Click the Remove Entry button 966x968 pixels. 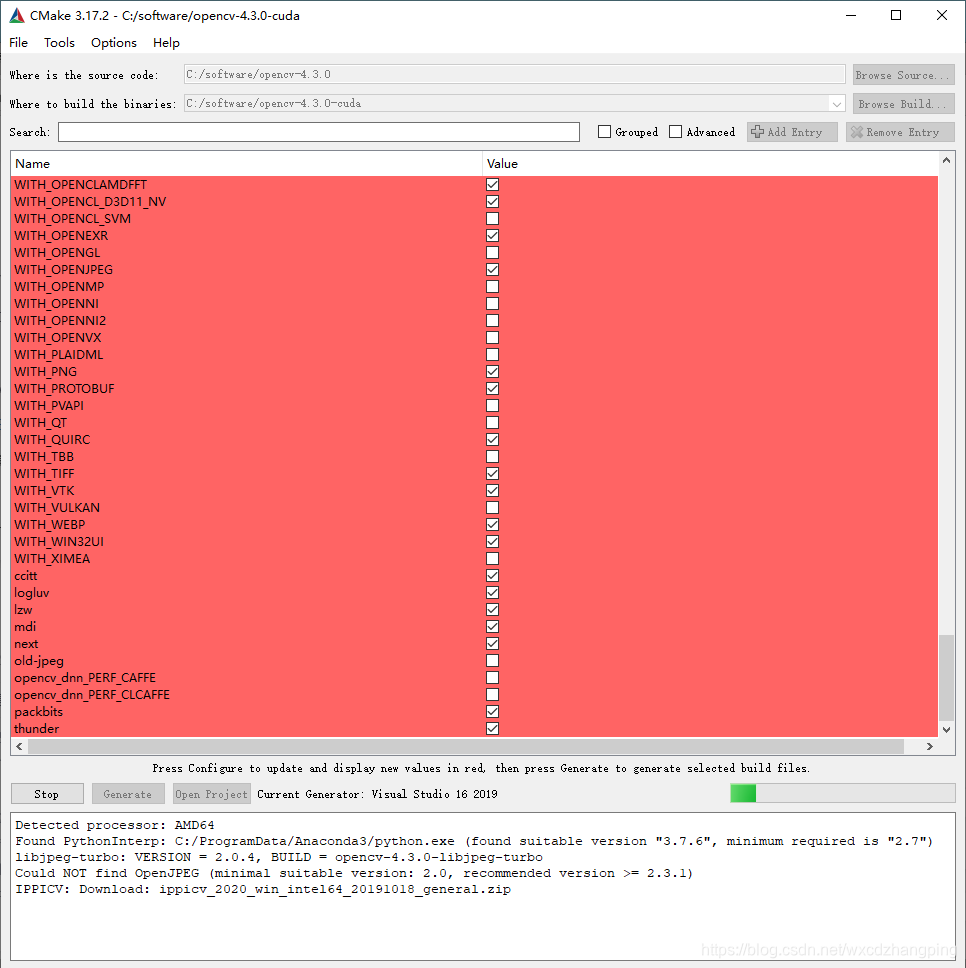[x=900, y=132]
